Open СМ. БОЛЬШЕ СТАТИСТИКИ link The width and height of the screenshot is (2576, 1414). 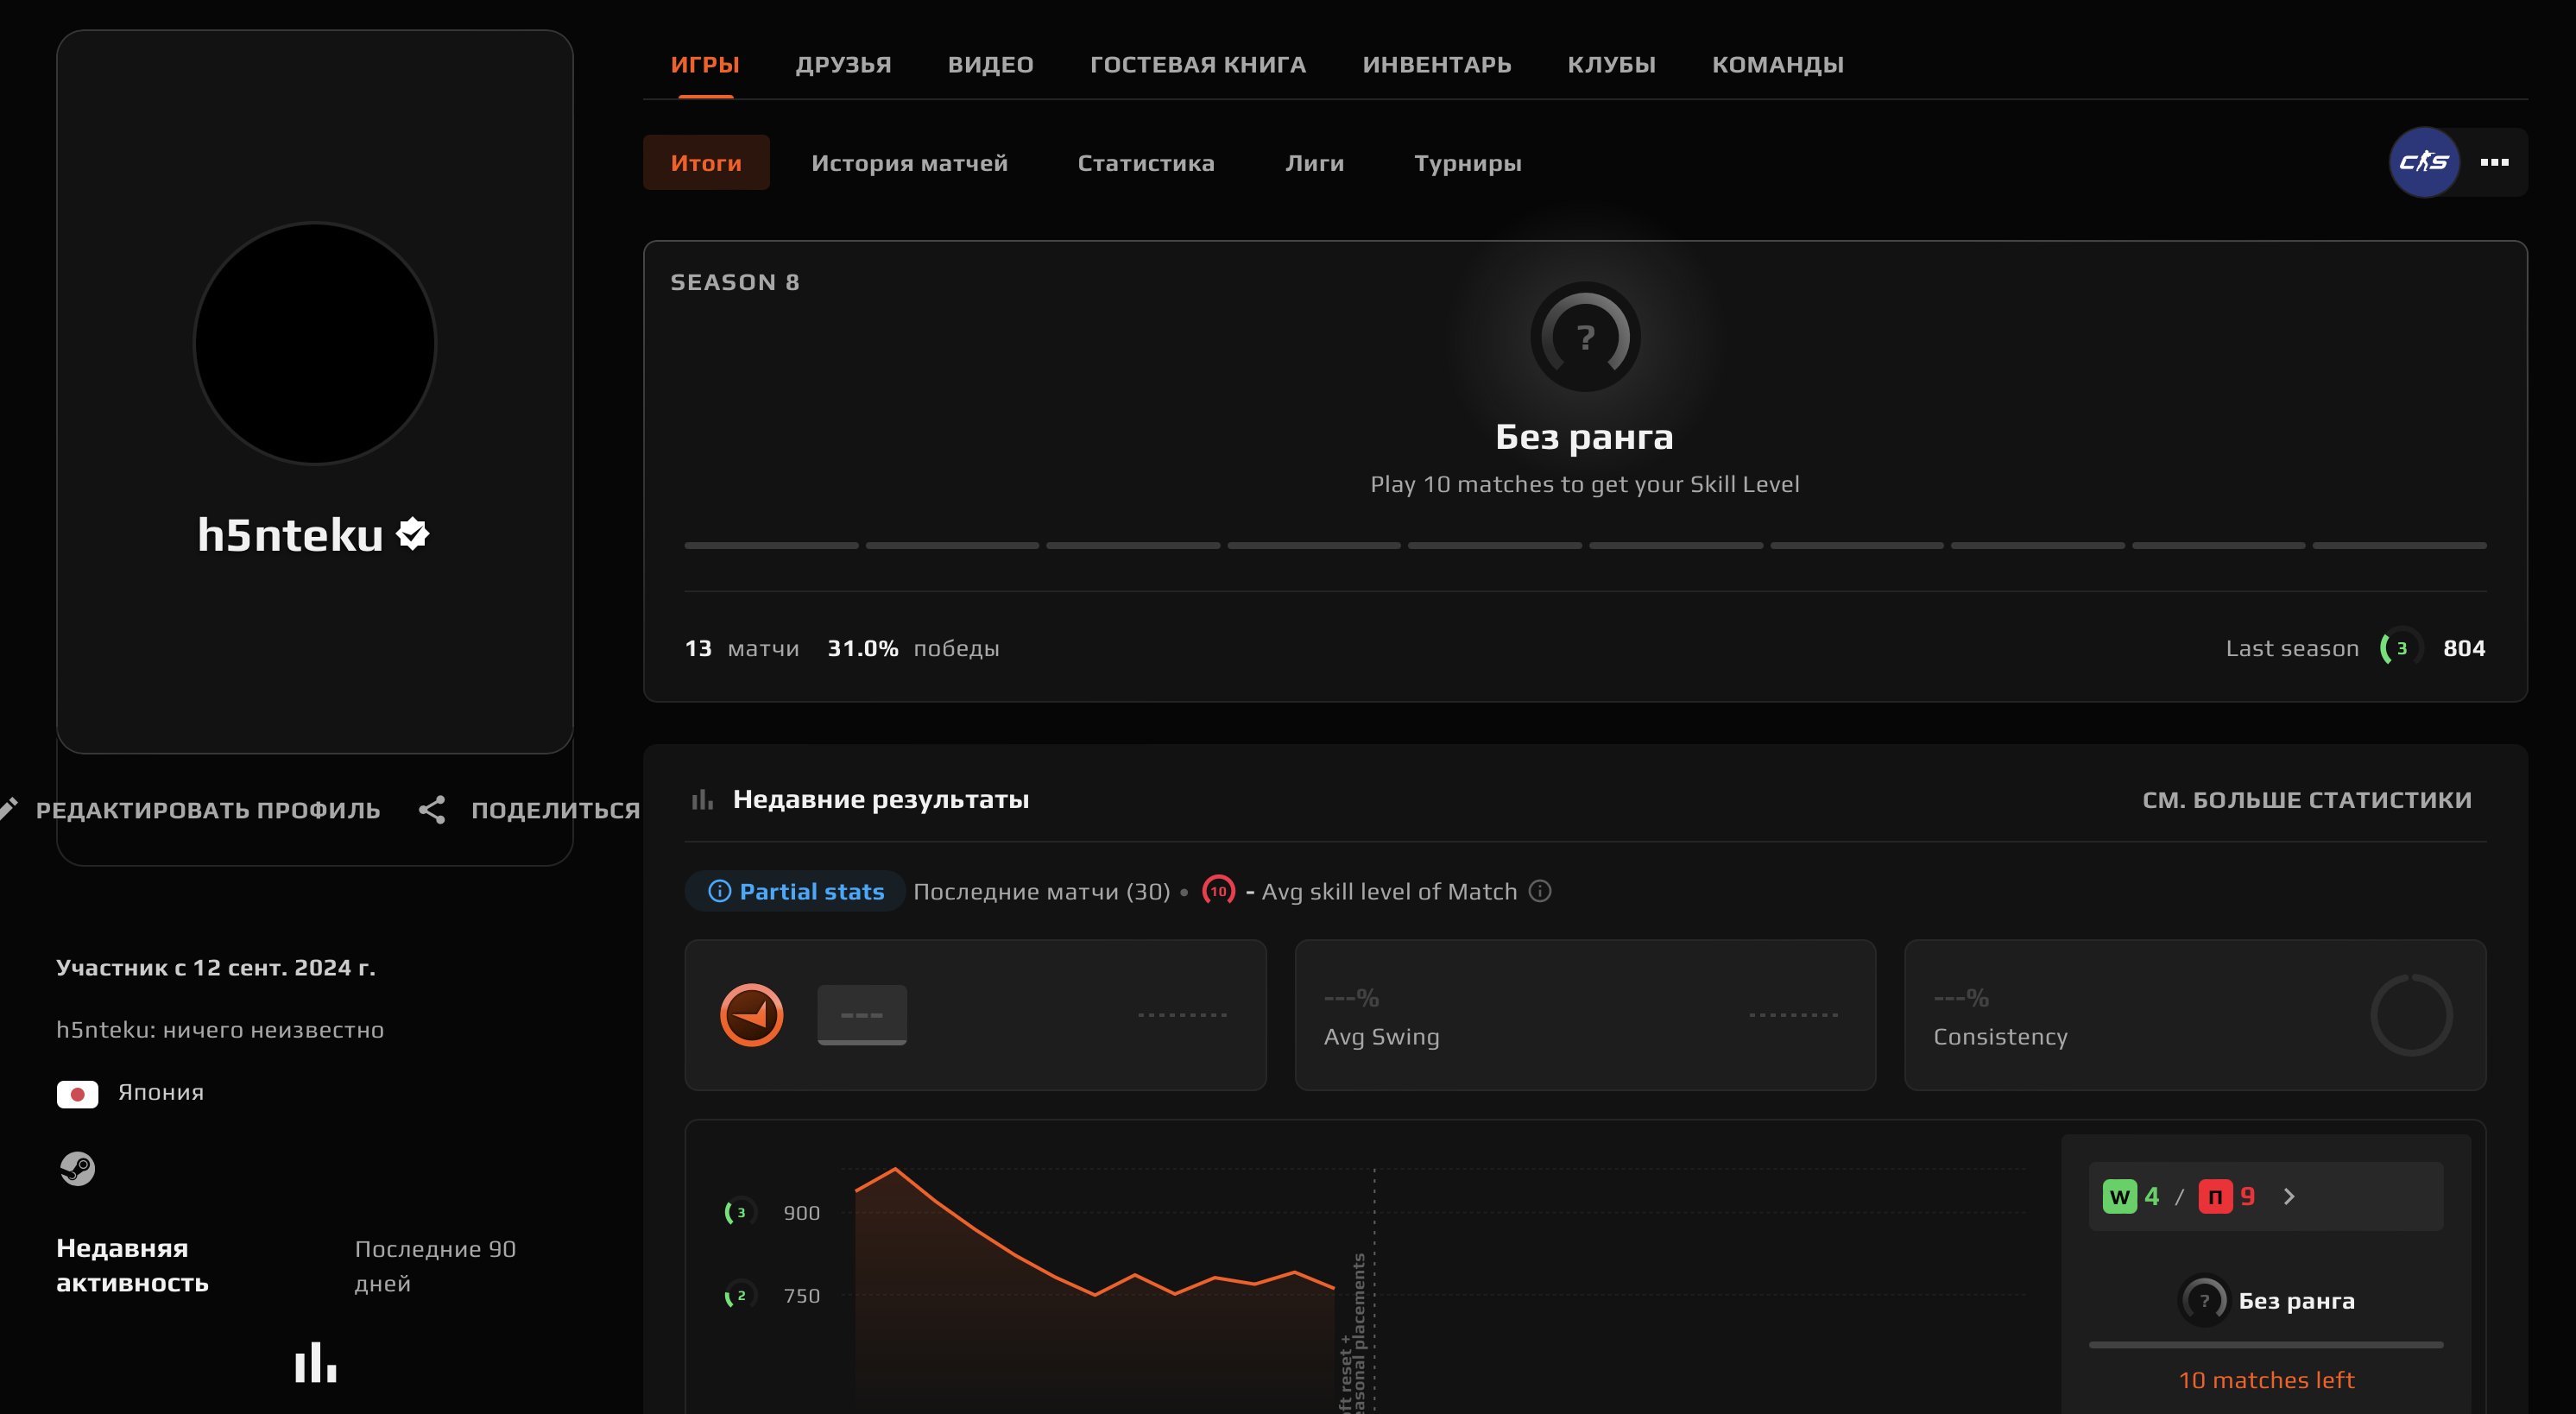(x=2306, y=800)
